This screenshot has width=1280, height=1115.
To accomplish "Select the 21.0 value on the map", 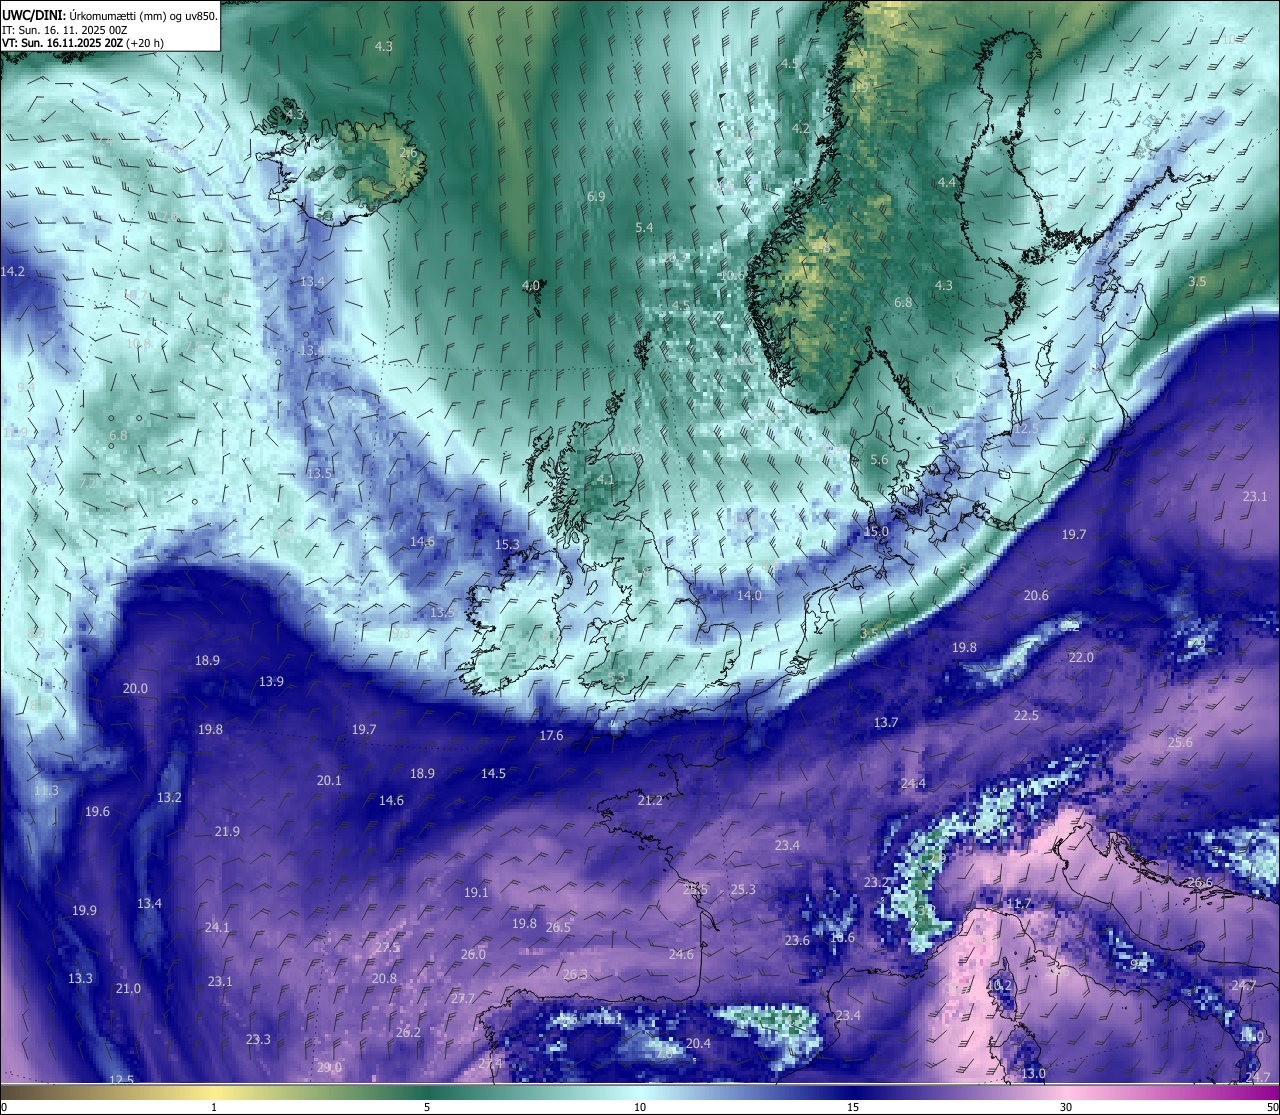I will tap(128, 989).
